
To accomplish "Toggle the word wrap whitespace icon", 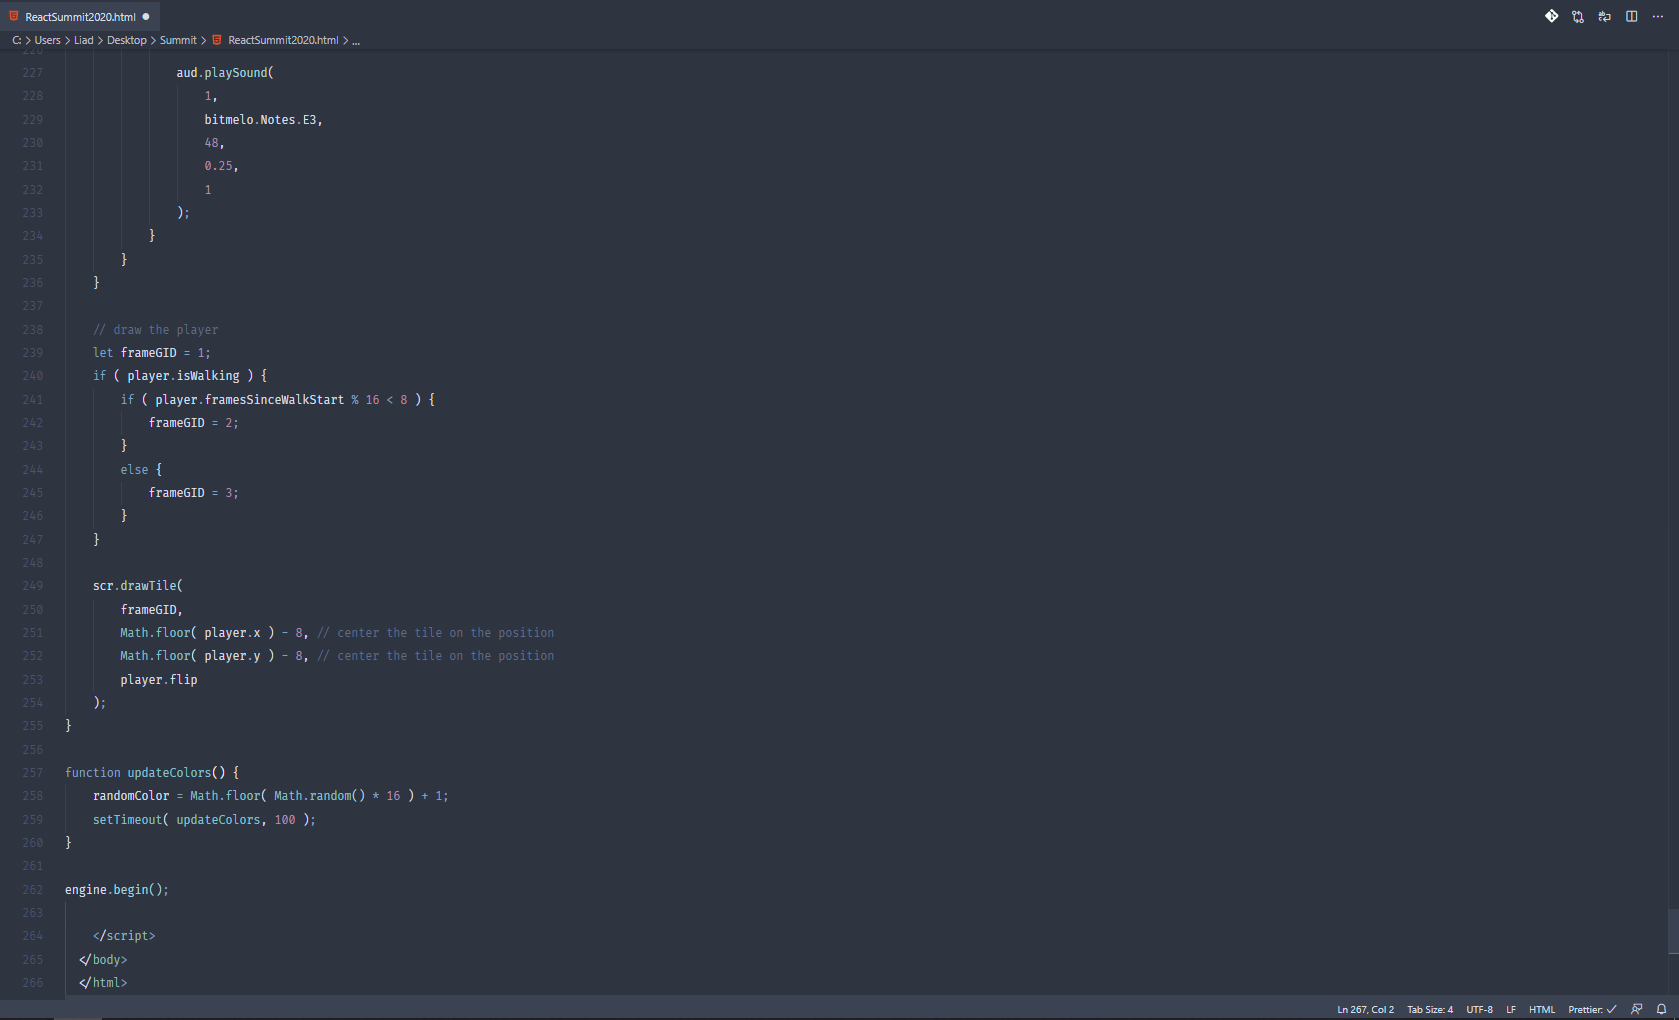I will pos(1605,16).
